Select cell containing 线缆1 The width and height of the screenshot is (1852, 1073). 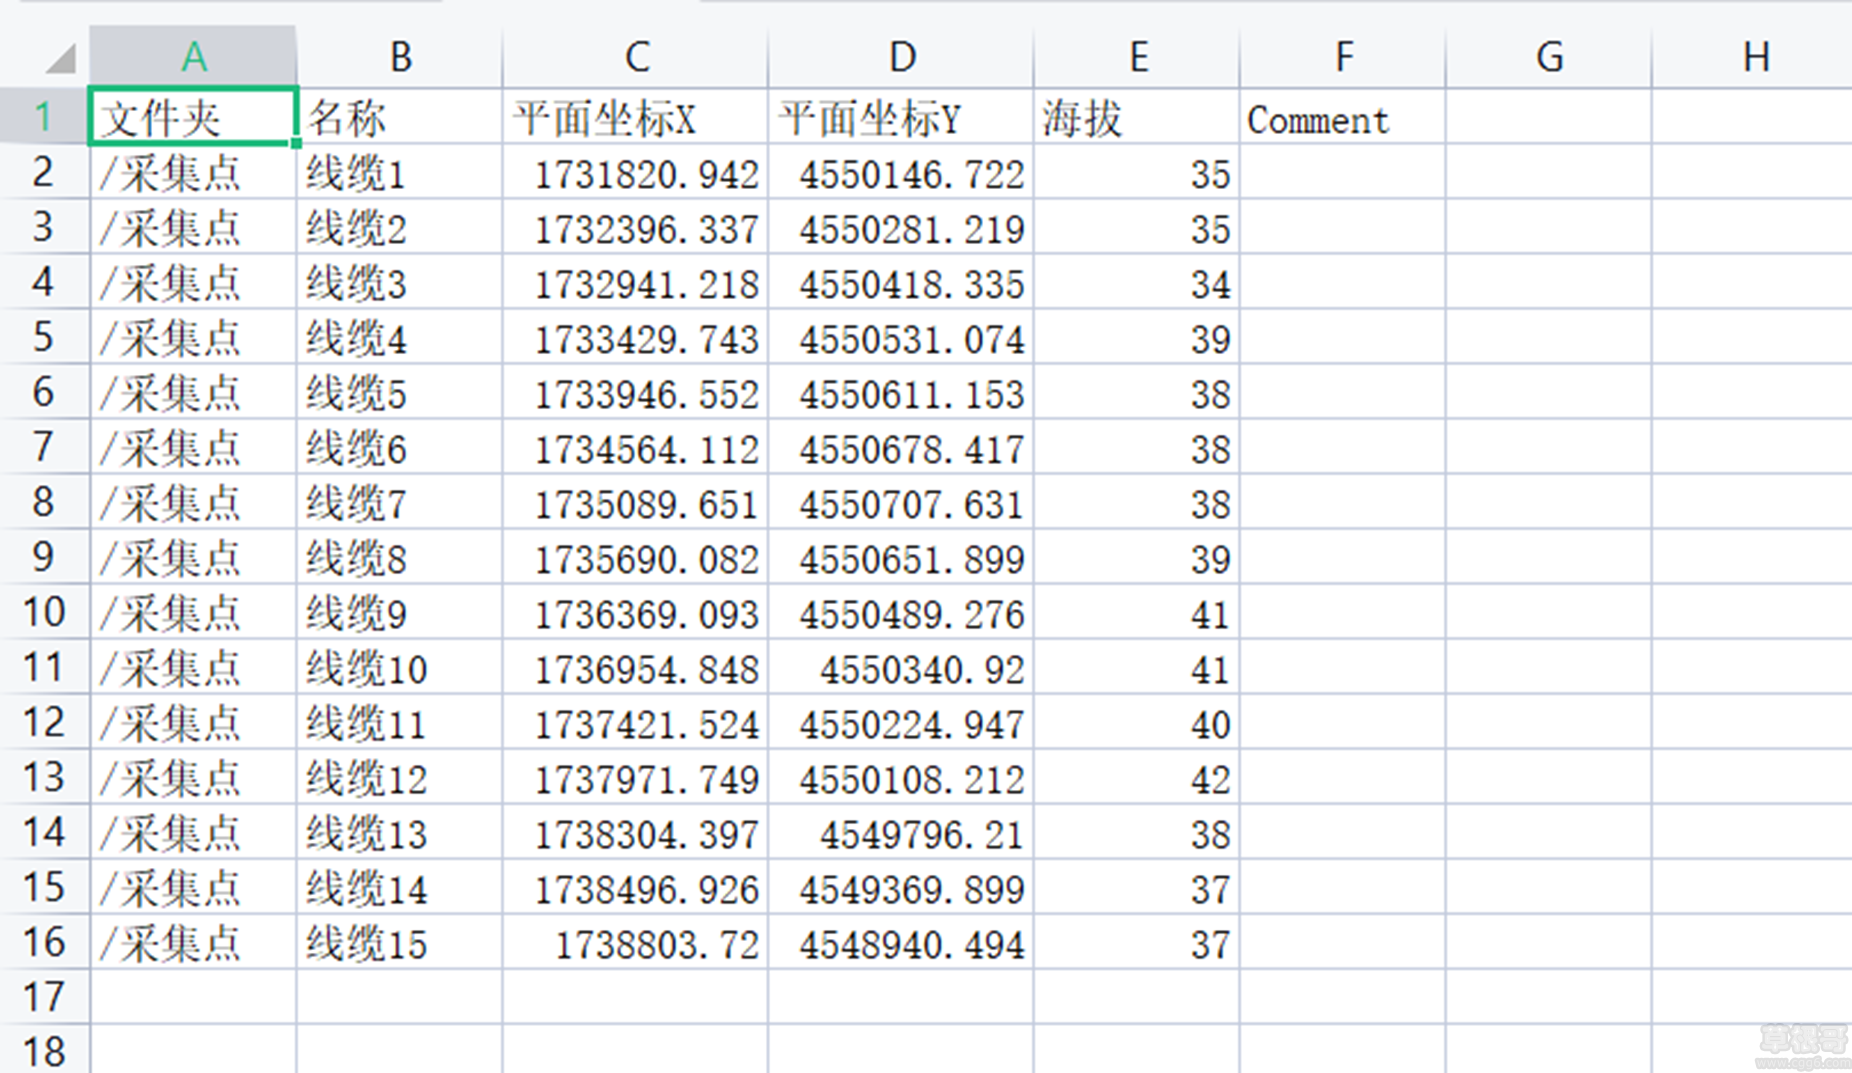tap(400, 172)
